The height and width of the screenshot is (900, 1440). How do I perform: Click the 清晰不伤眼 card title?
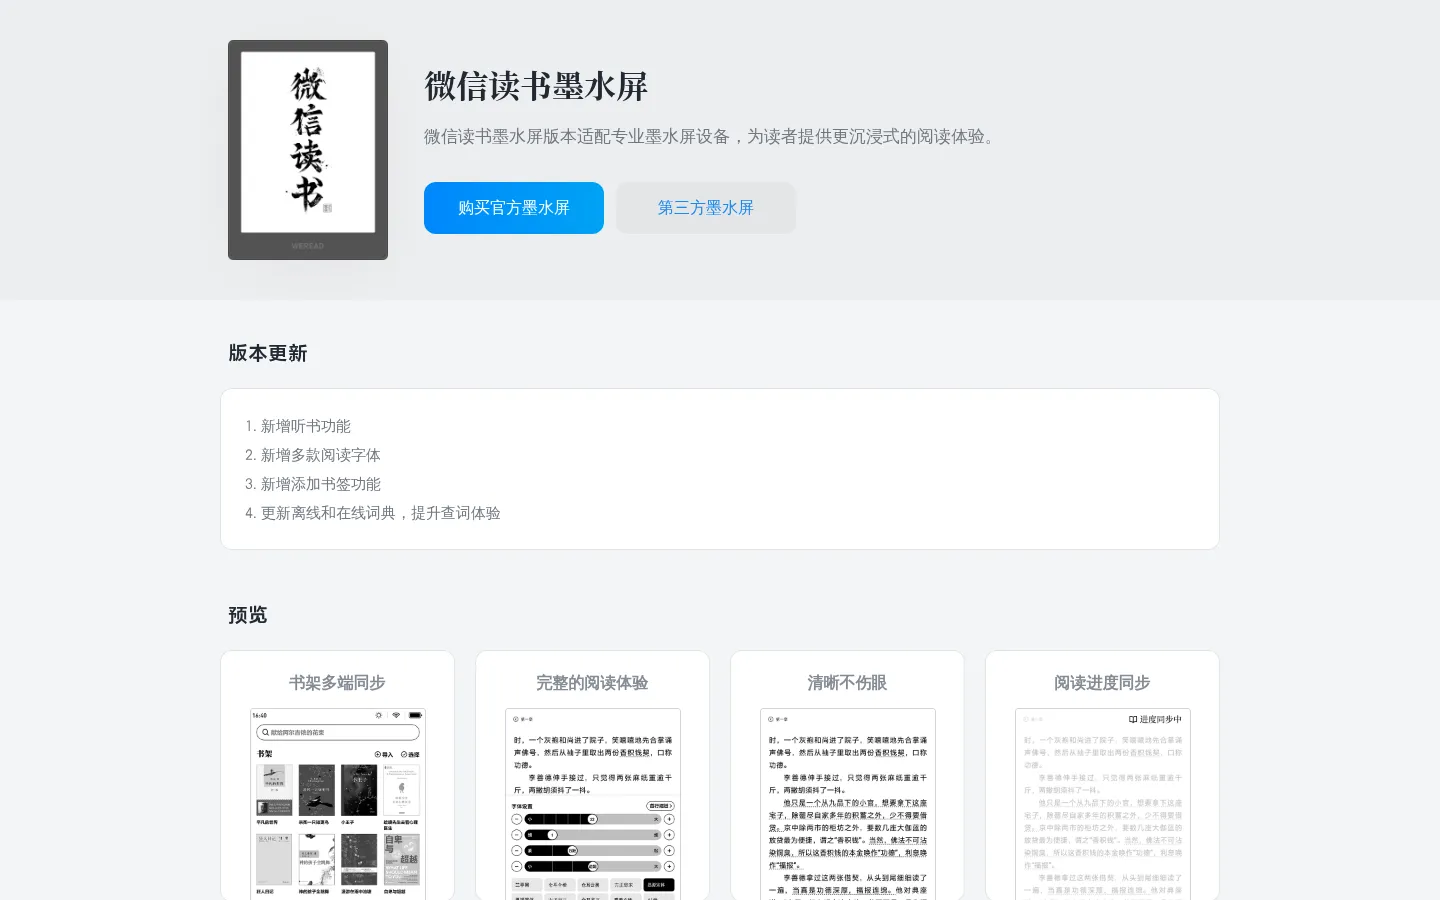point(847,683)
